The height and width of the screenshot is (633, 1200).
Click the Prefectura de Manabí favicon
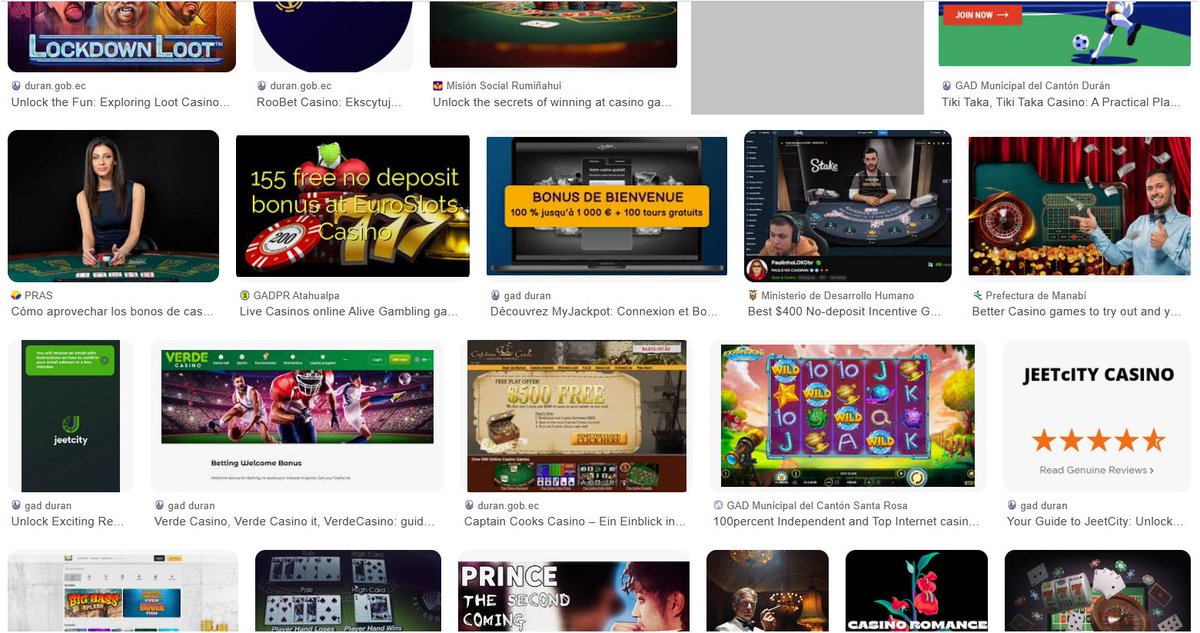(x=977, y=296)
